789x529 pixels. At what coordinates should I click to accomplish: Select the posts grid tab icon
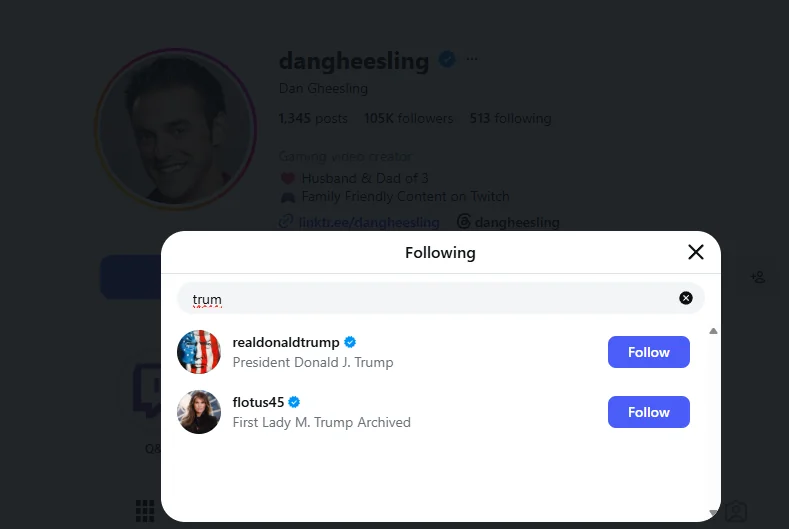145,511
